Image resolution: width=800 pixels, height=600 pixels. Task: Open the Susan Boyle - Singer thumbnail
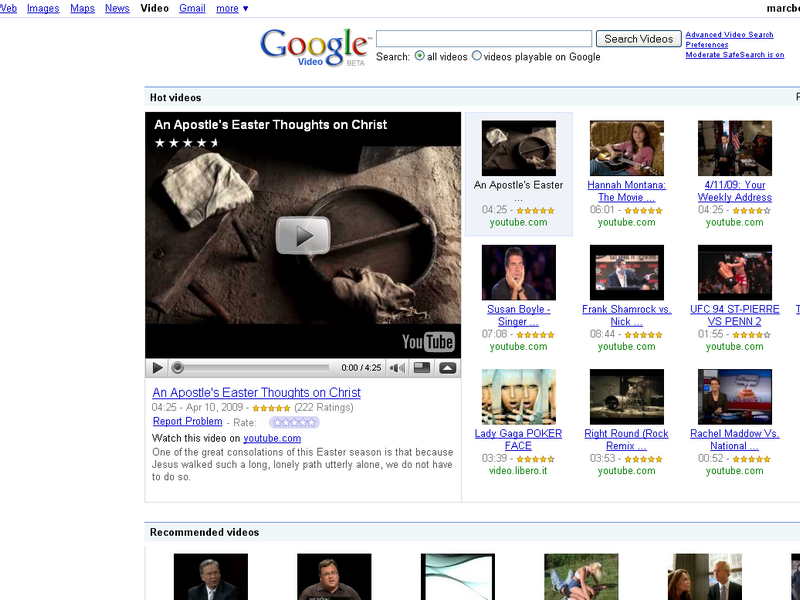pos(518,272)
